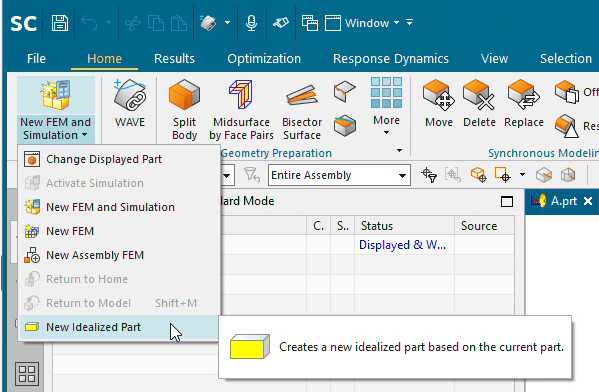Click the Status column header
Viewport: 599px width, 392px height.
[x=405, y=226]
